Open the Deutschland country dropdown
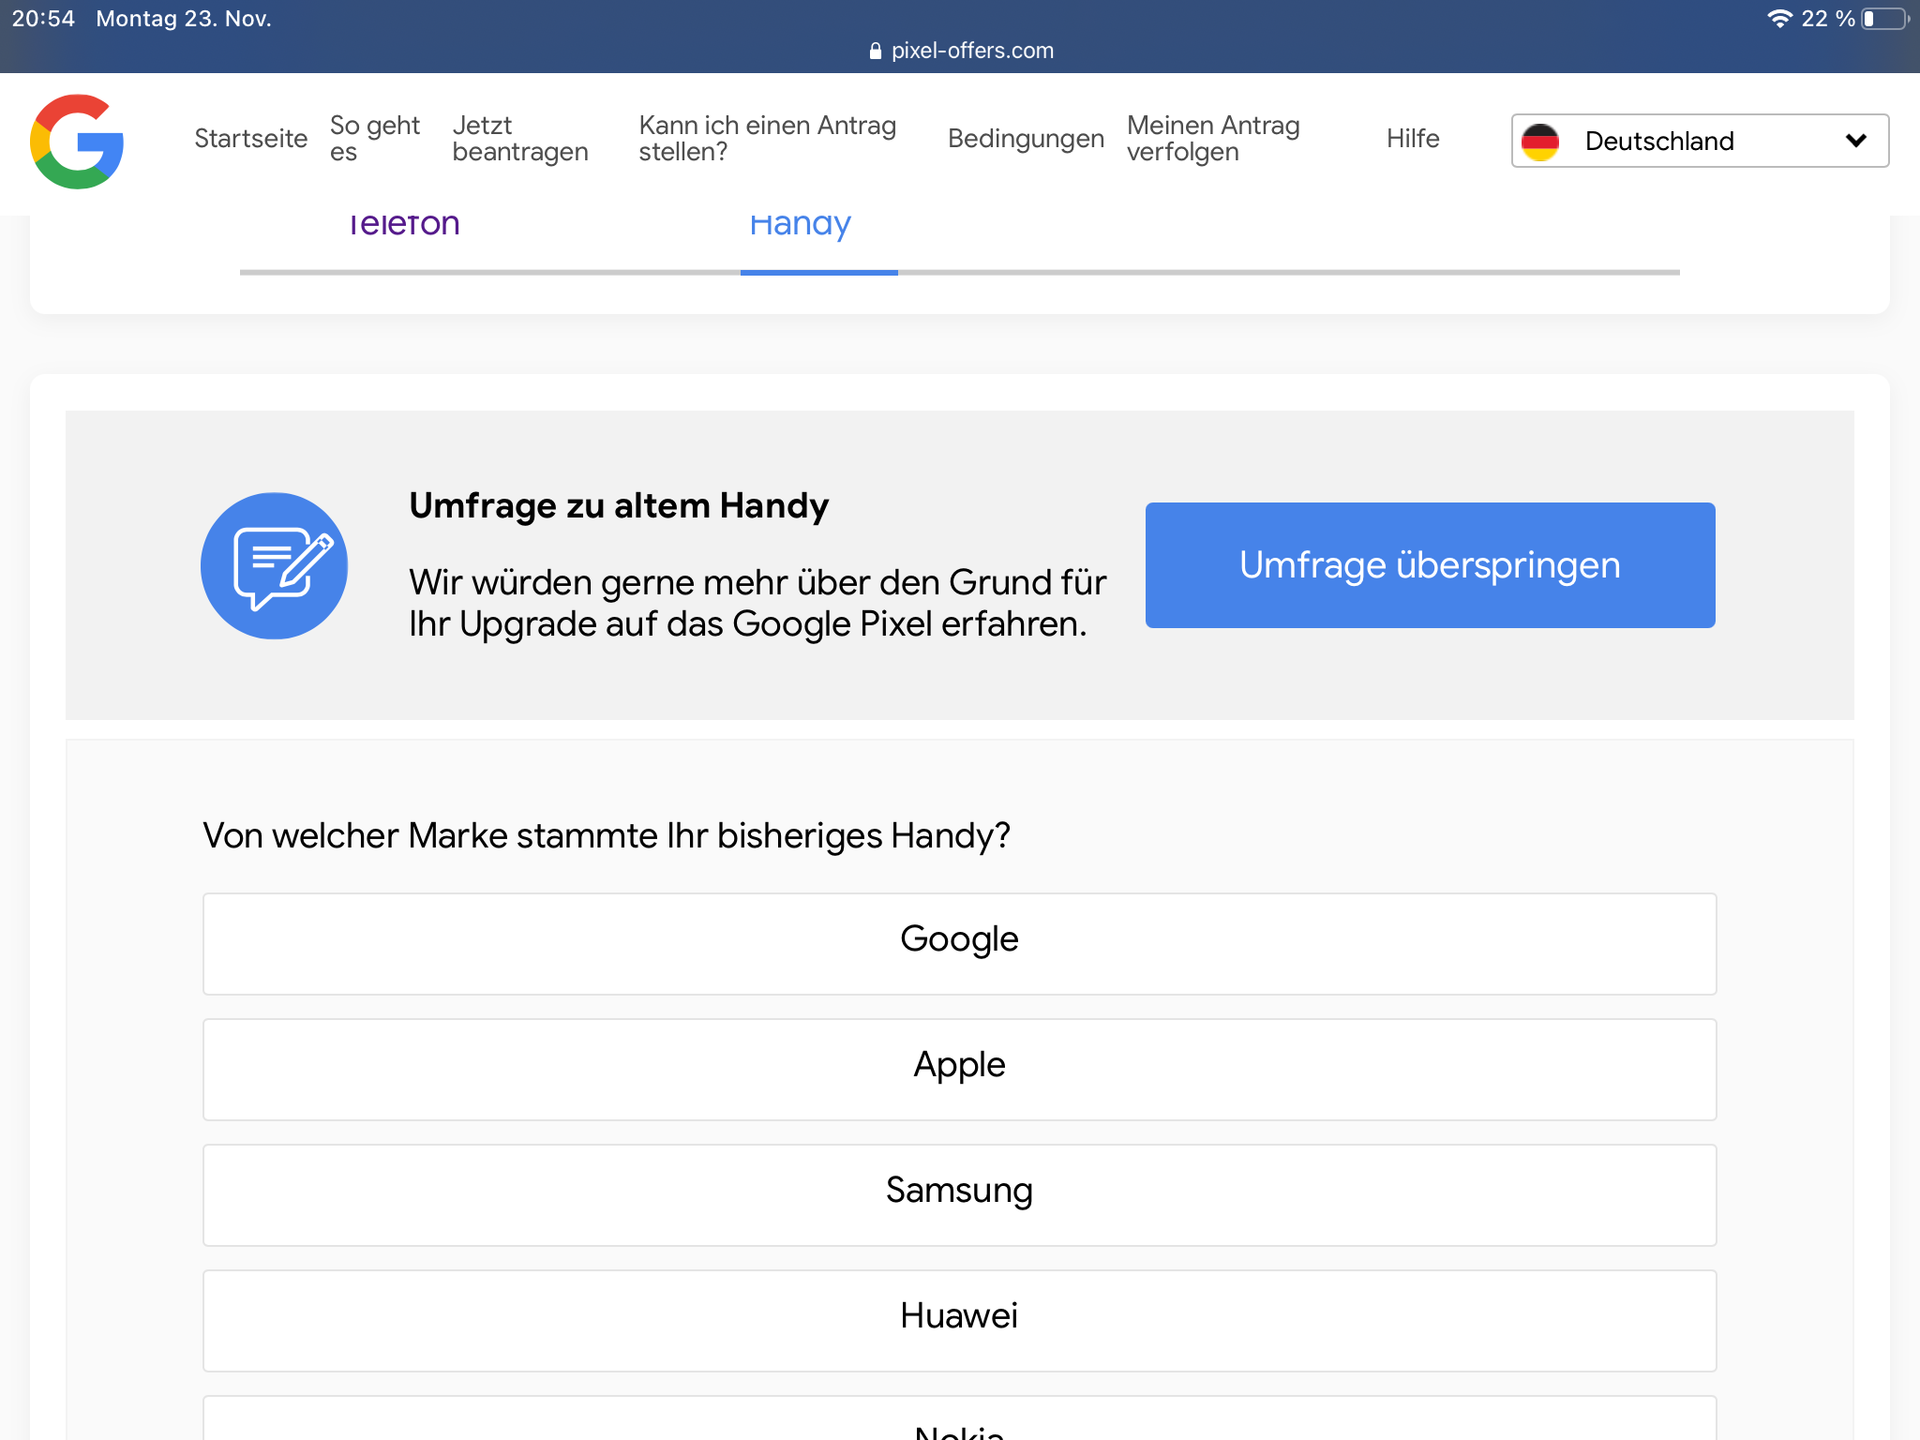The image size is (1920, 1440). tap(1700, 141)
